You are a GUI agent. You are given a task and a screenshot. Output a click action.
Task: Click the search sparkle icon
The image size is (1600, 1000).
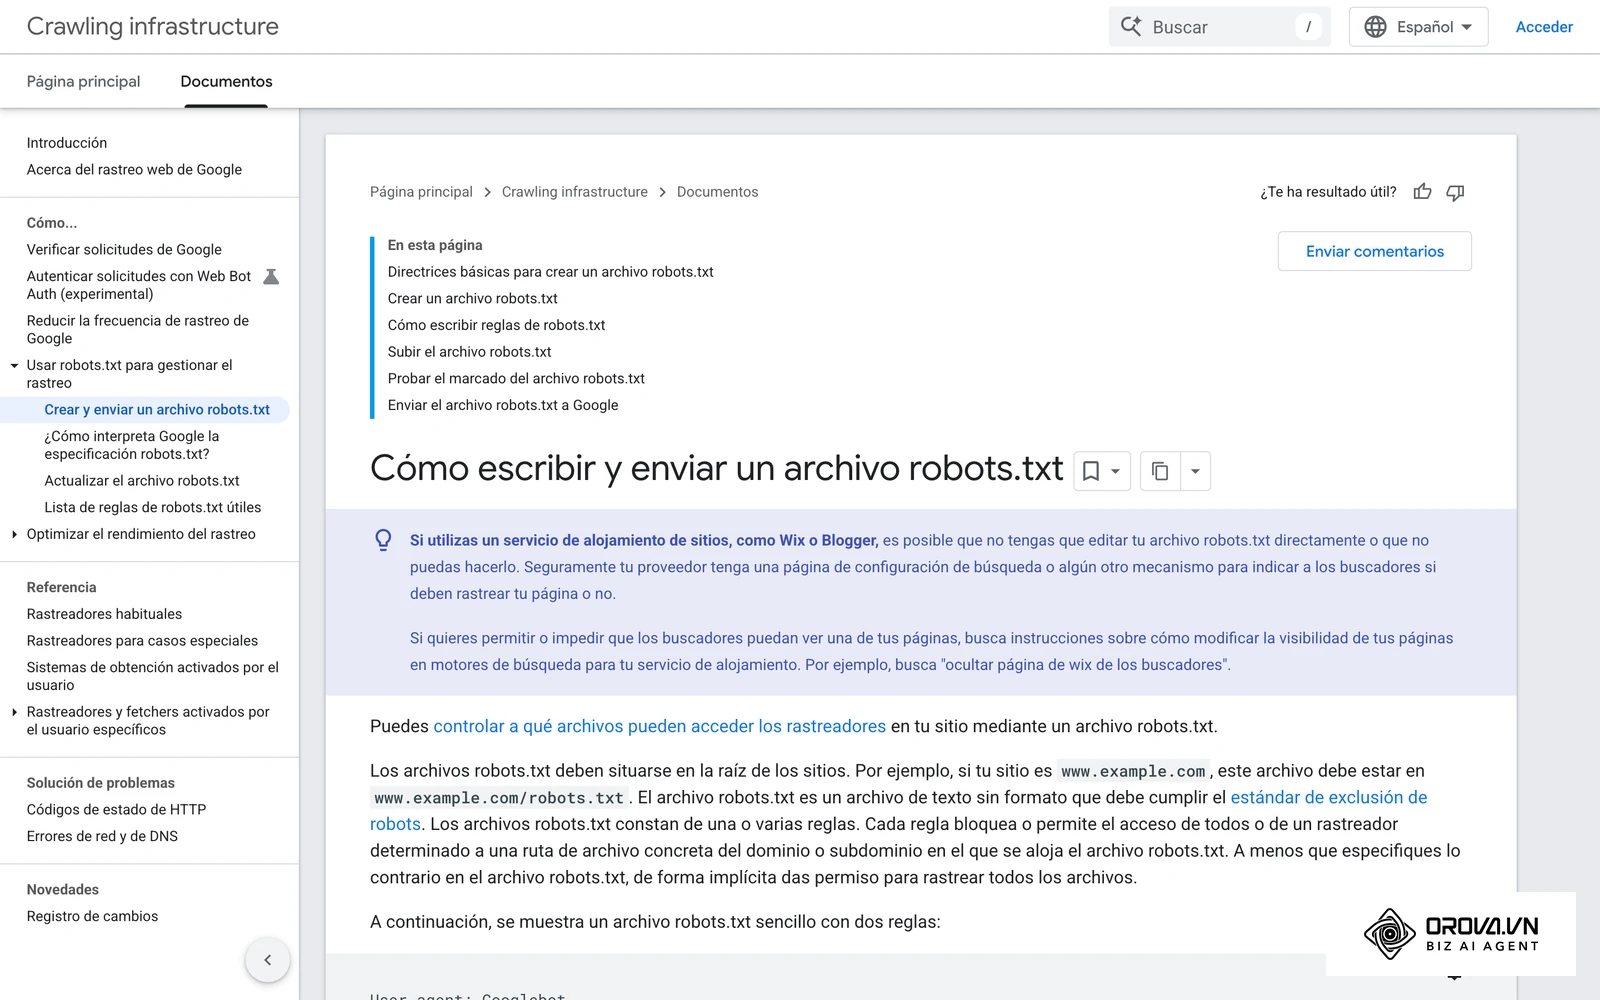click(x=1131, y=27)
